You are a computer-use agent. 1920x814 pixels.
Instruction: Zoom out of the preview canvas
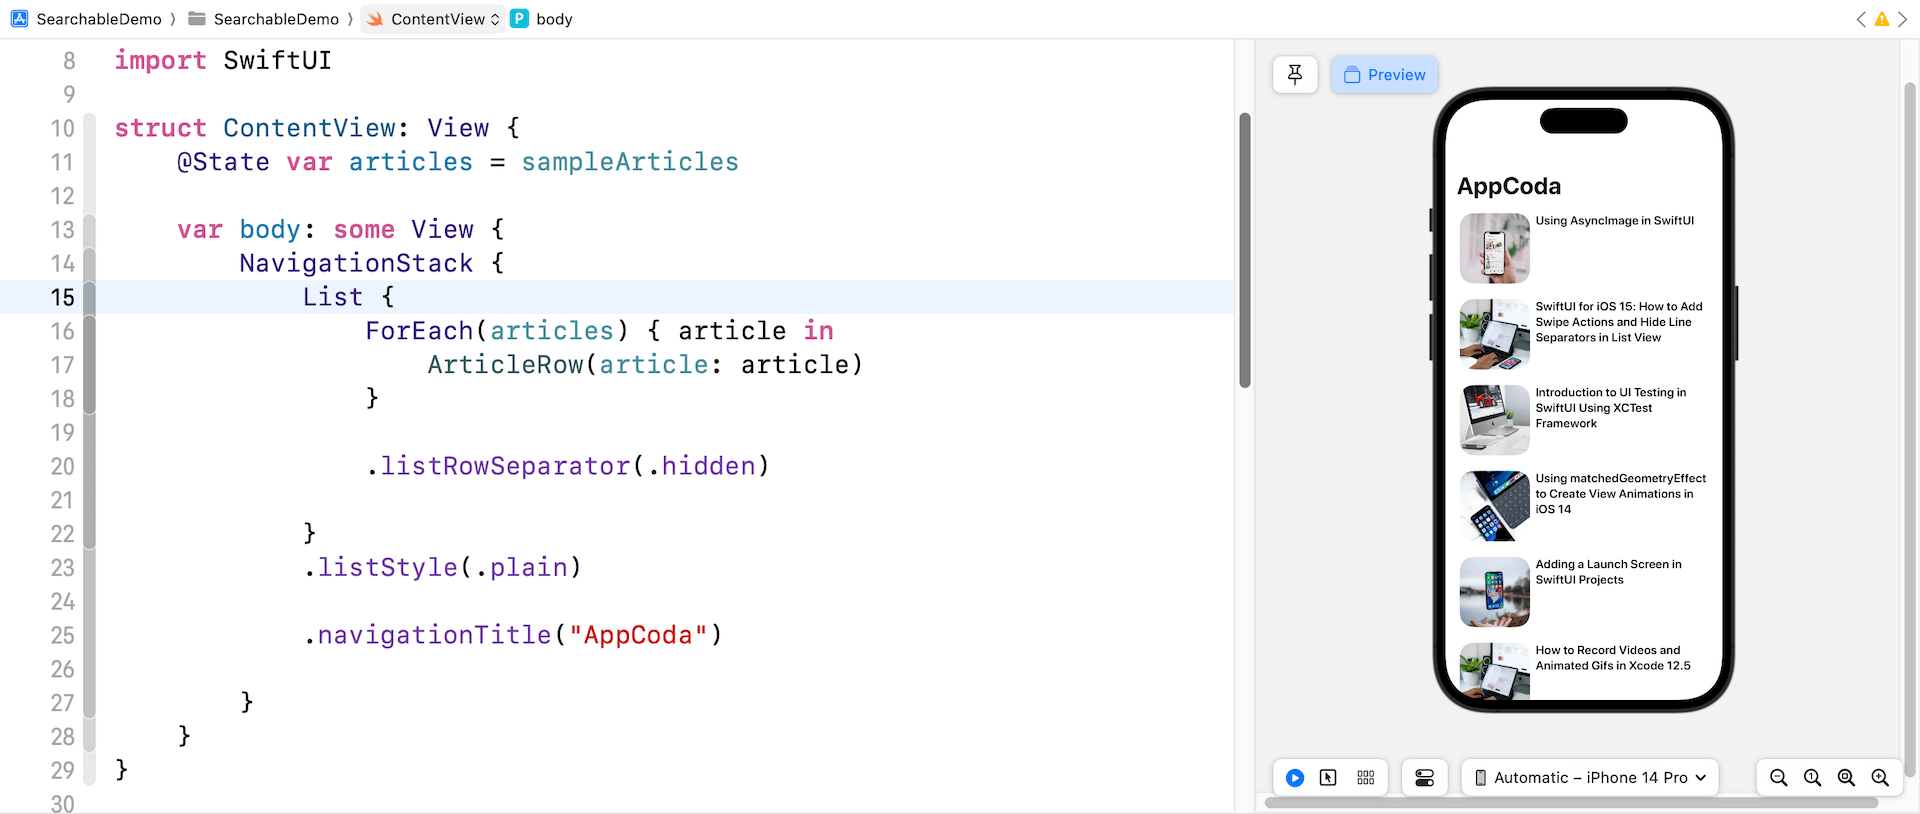1779,778
